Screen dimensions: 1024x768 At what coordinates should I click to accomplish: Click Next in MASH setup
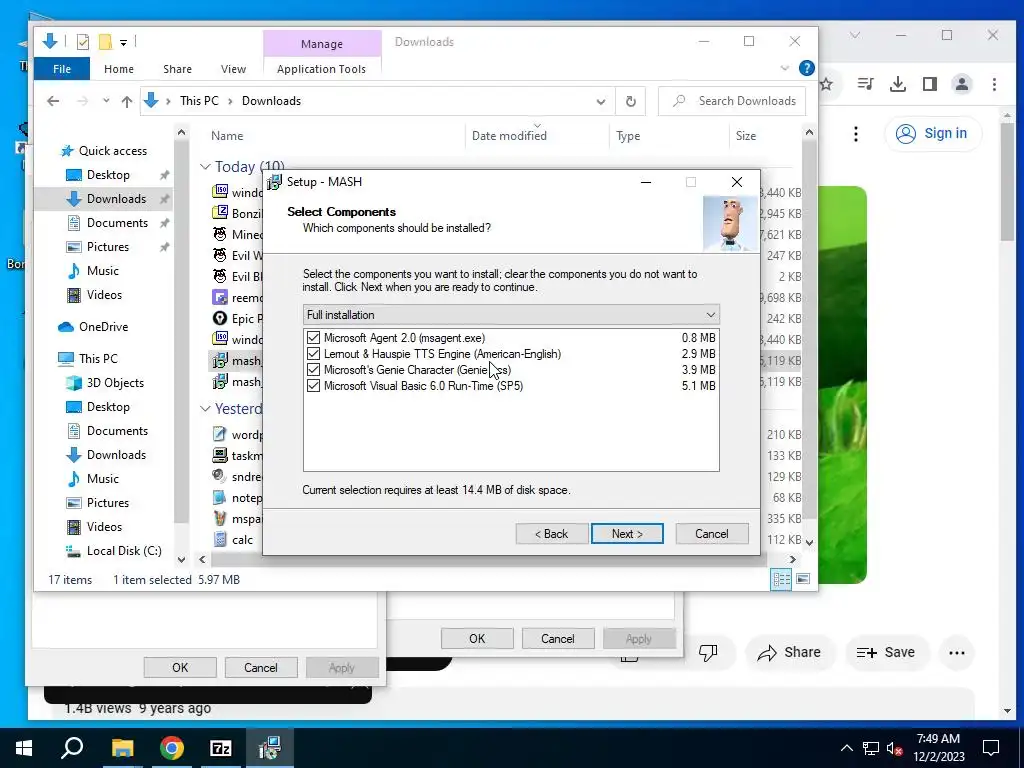(x=627, y=534)
